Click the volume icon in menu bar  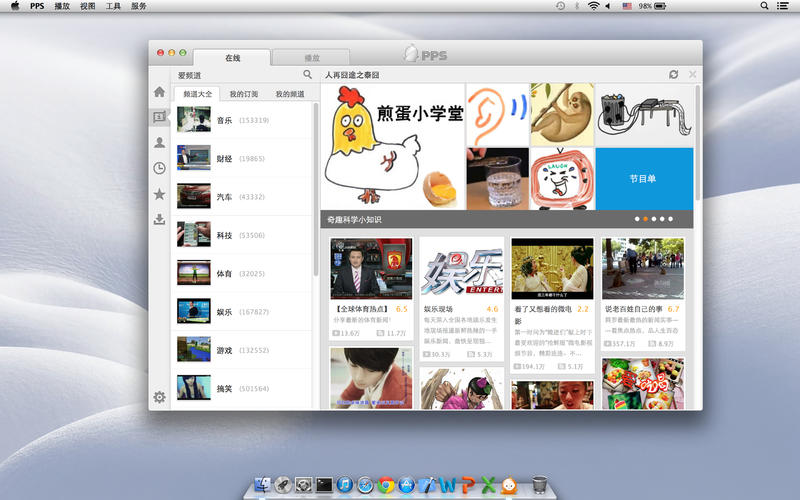click(608, 6)
